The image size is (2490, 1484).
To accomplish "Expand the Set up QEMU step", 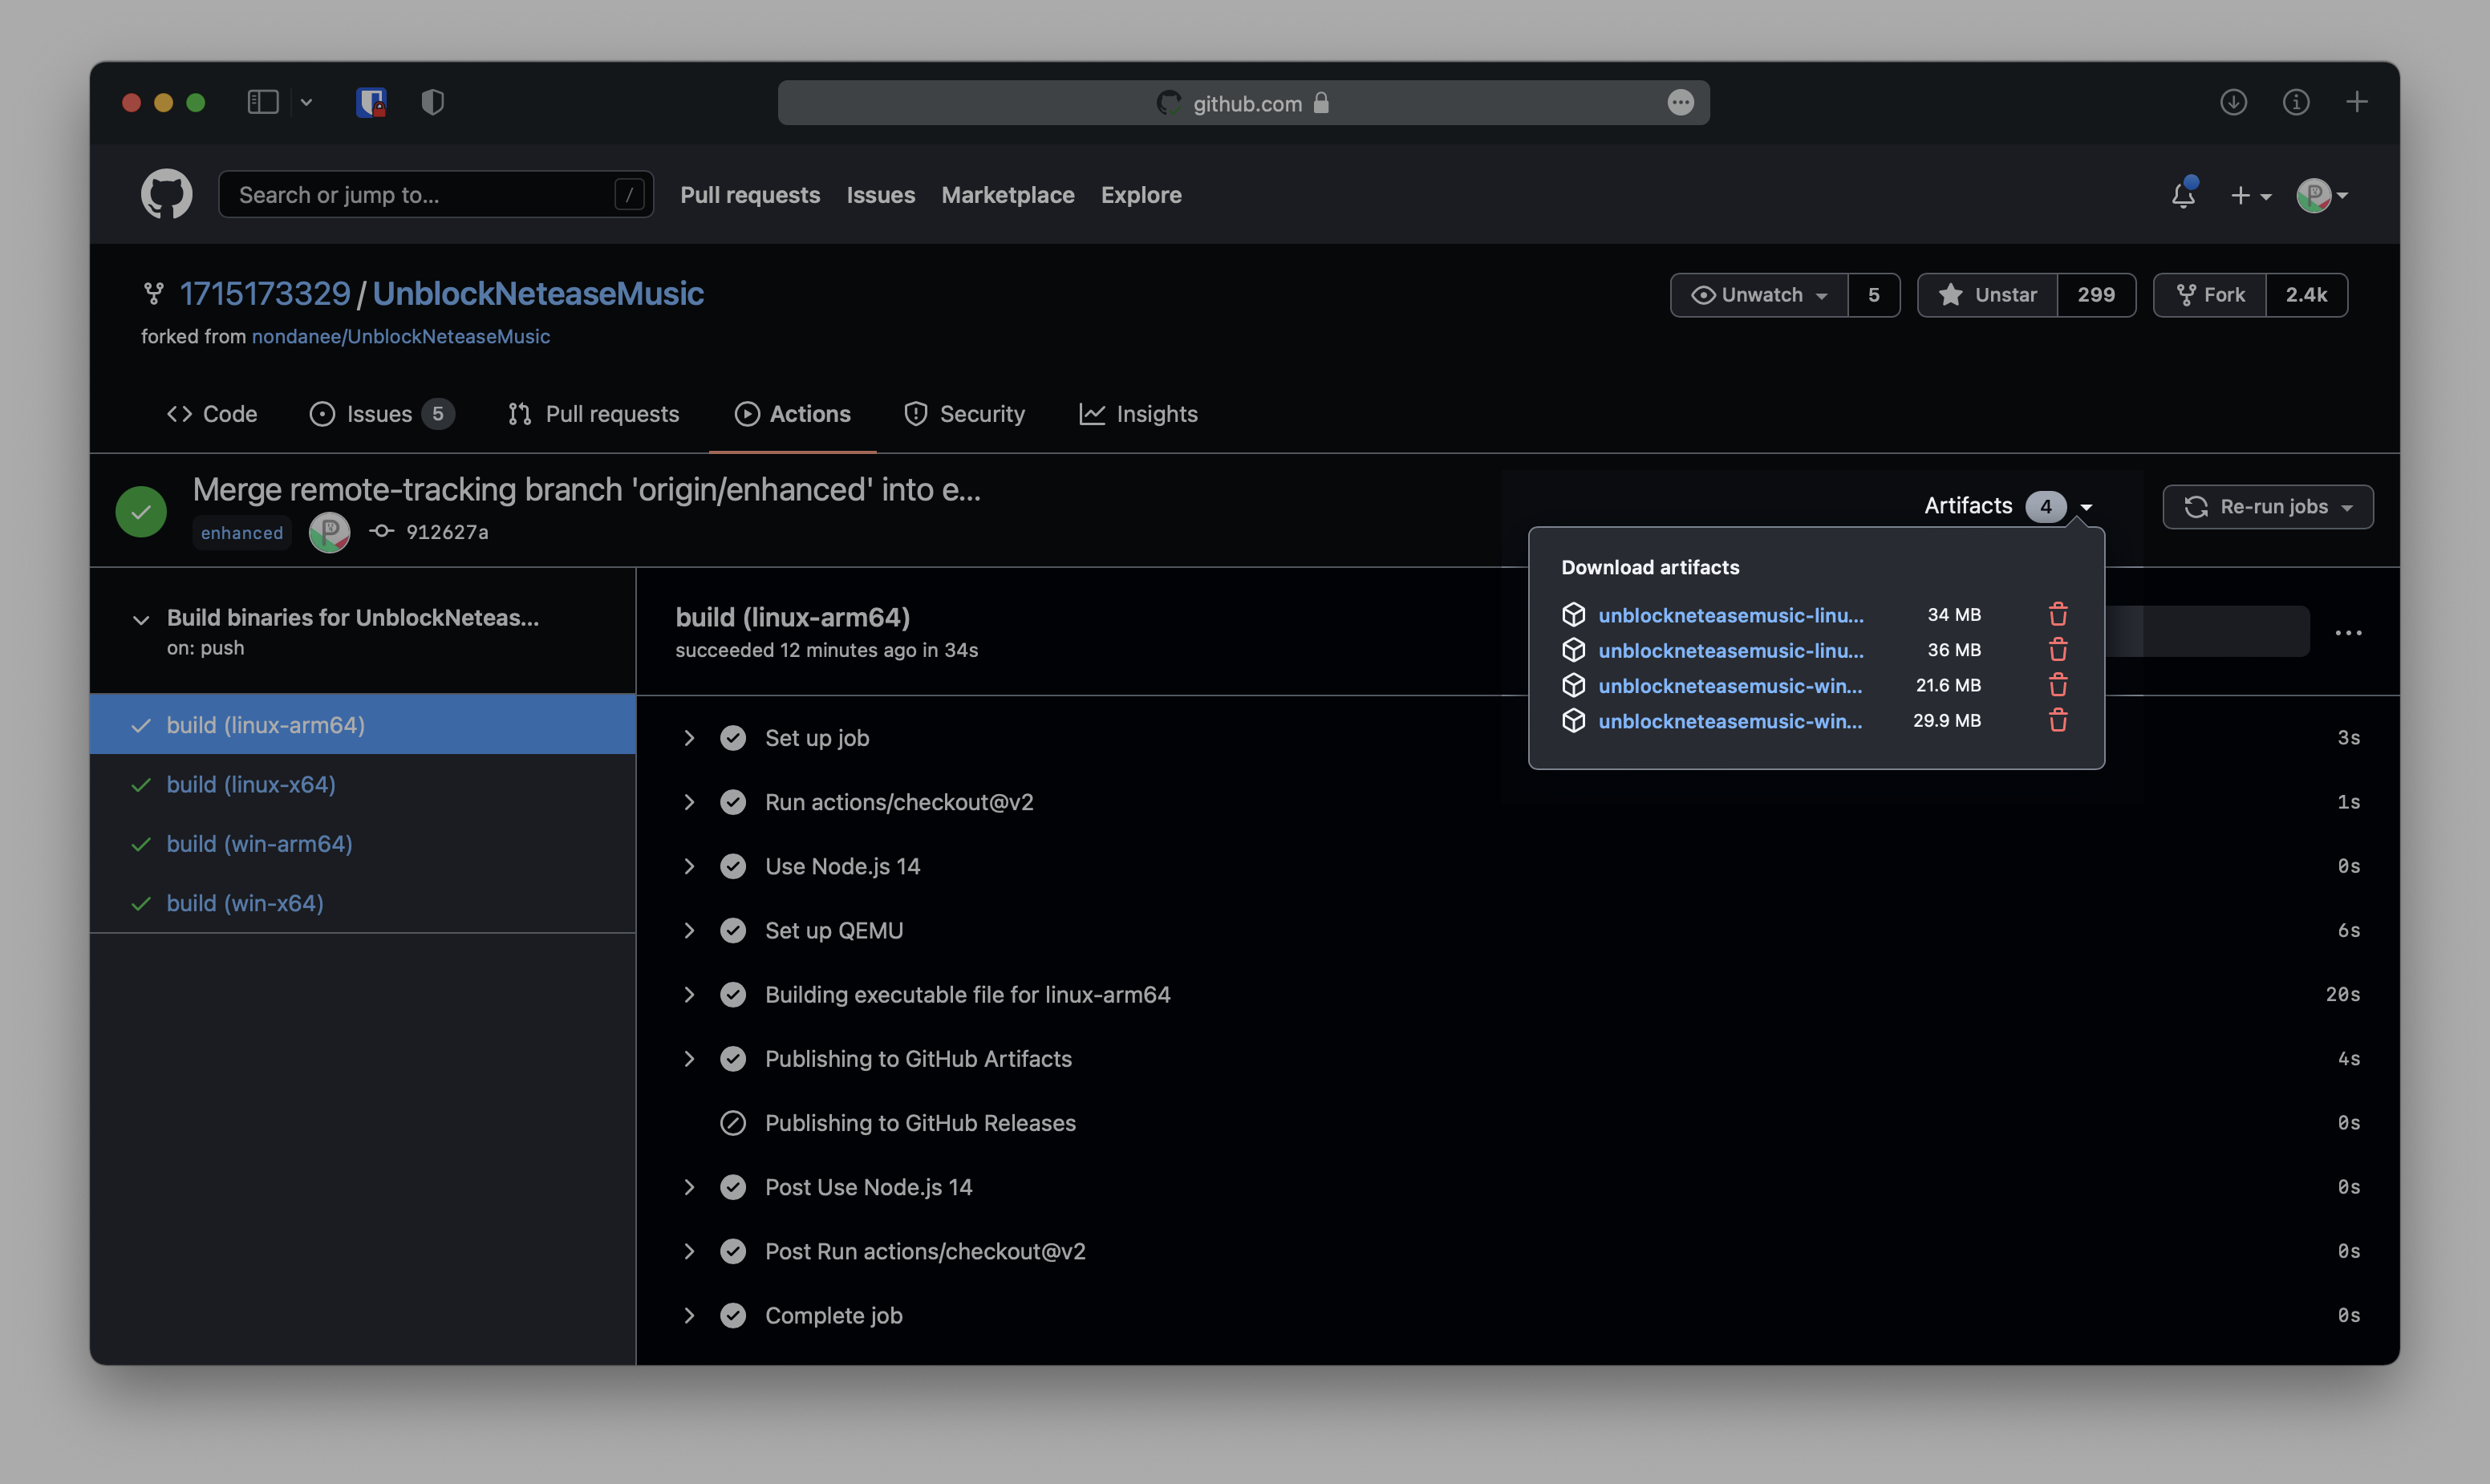I will coord(689,931).
